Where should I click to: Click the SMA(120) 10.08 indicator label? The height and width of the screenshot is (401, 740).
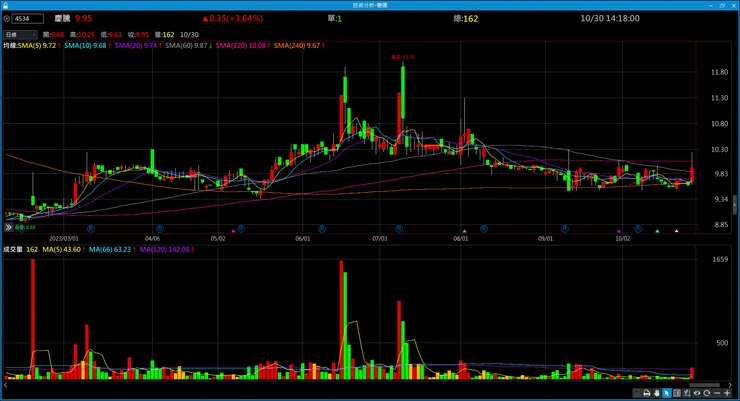(x=240, y=46)
